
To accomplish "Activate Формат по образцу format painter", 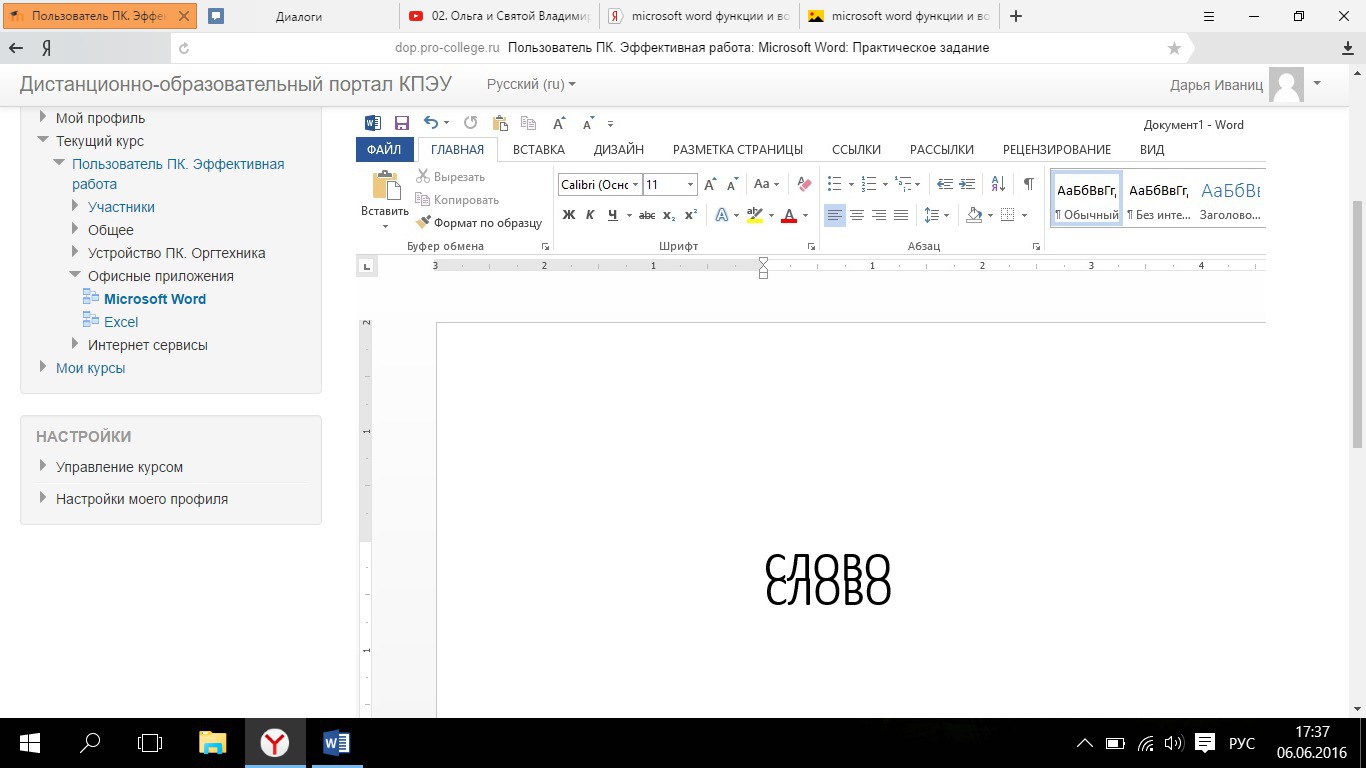I will click(479, 223).
